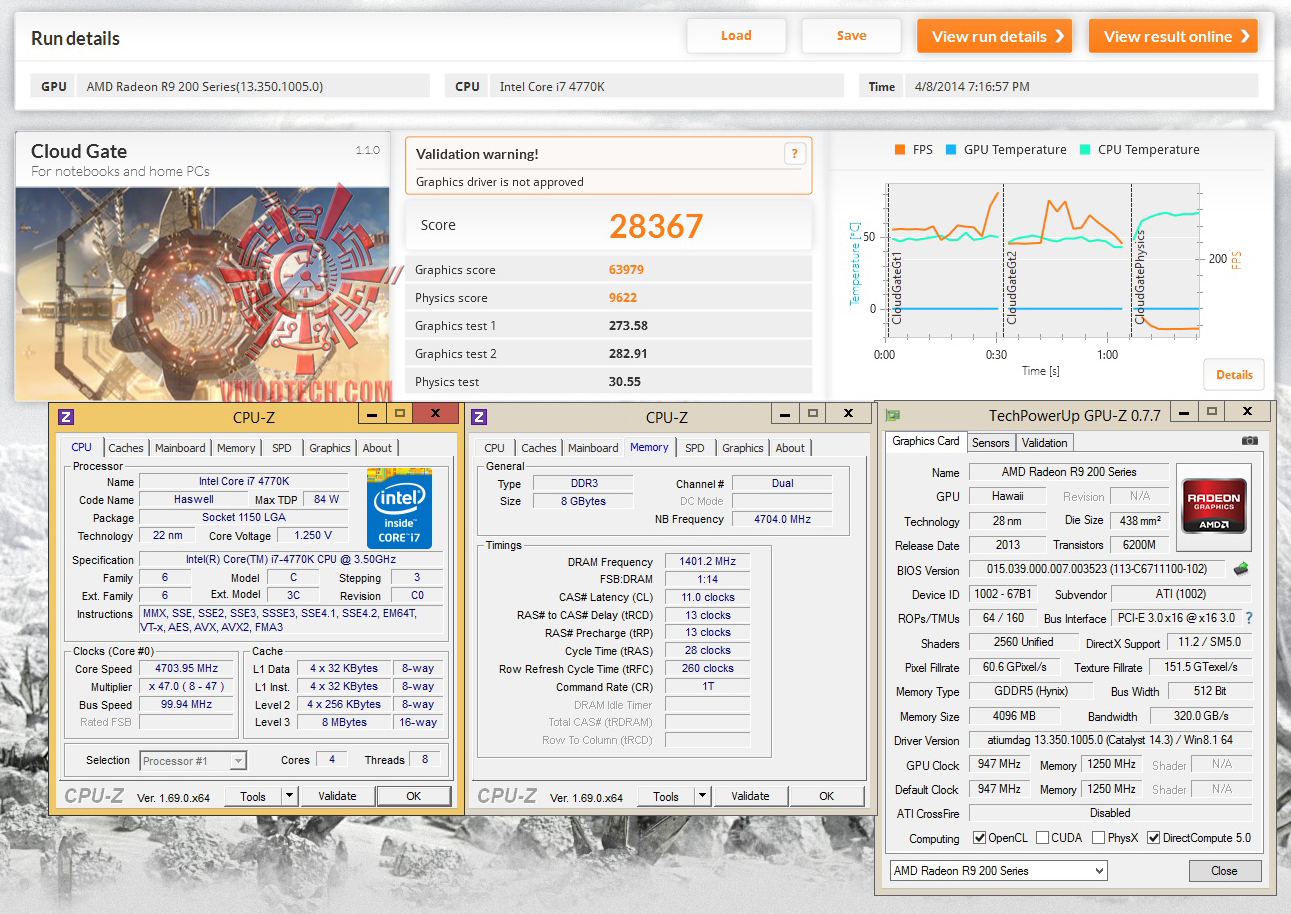Click View run details button
1291x914 pixels.
click(994, 36)
